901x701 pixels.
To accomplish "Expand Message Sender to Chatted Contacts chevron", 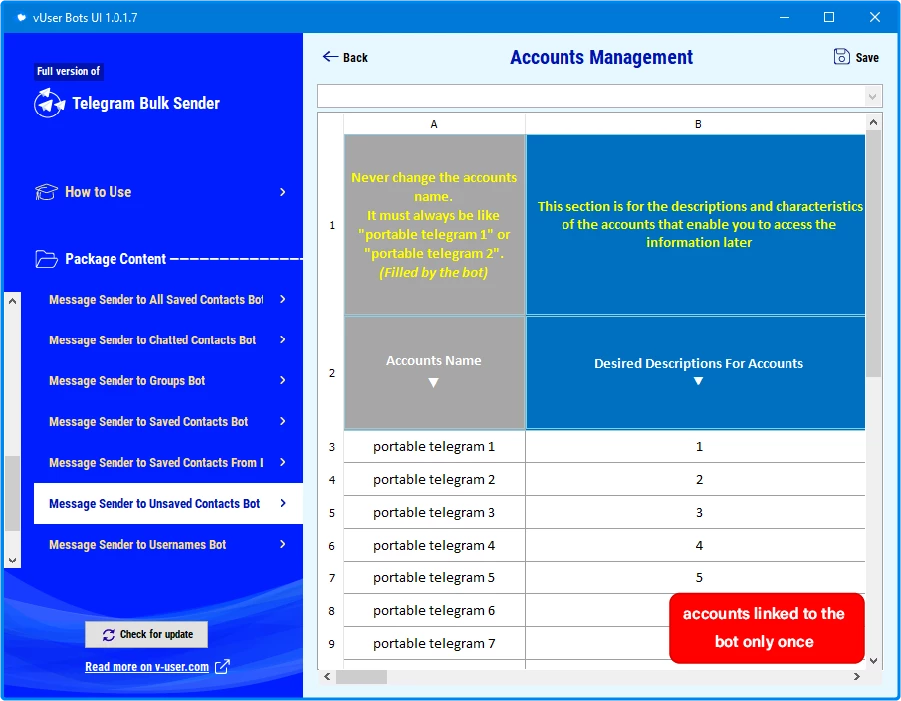I will 282,340.
